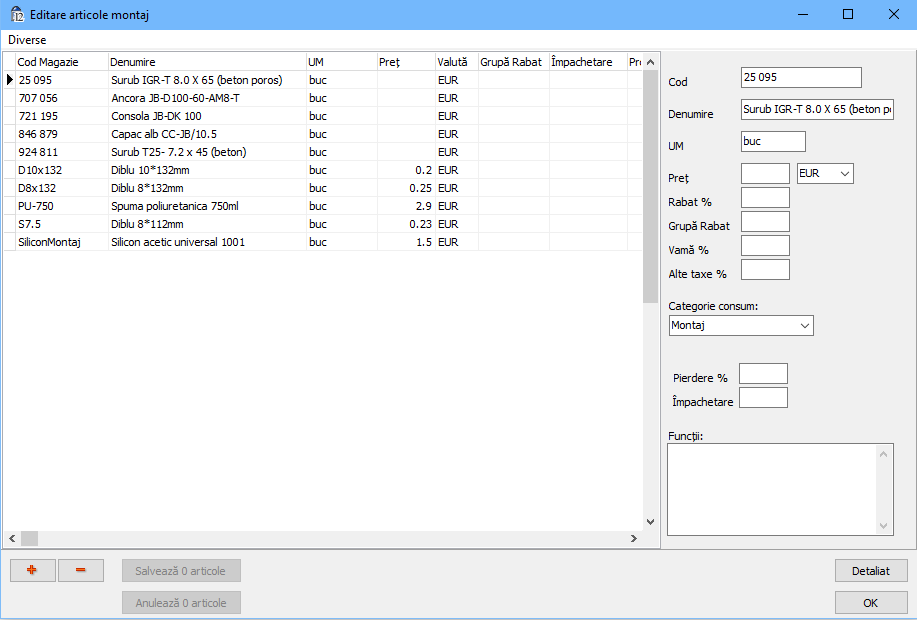This screenshot has width=917, height=620.
Task: Click the application icon in title bar
Action: point(16,15)
